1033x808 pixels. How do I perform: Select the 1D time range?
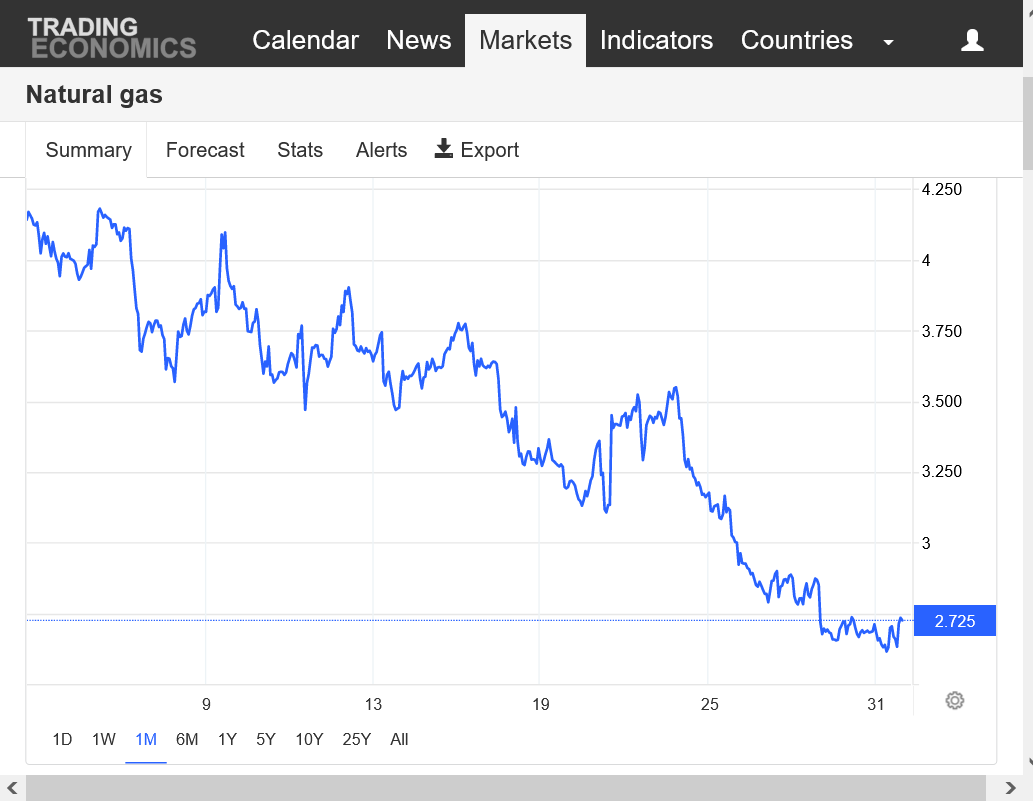[x=62, y=740]
